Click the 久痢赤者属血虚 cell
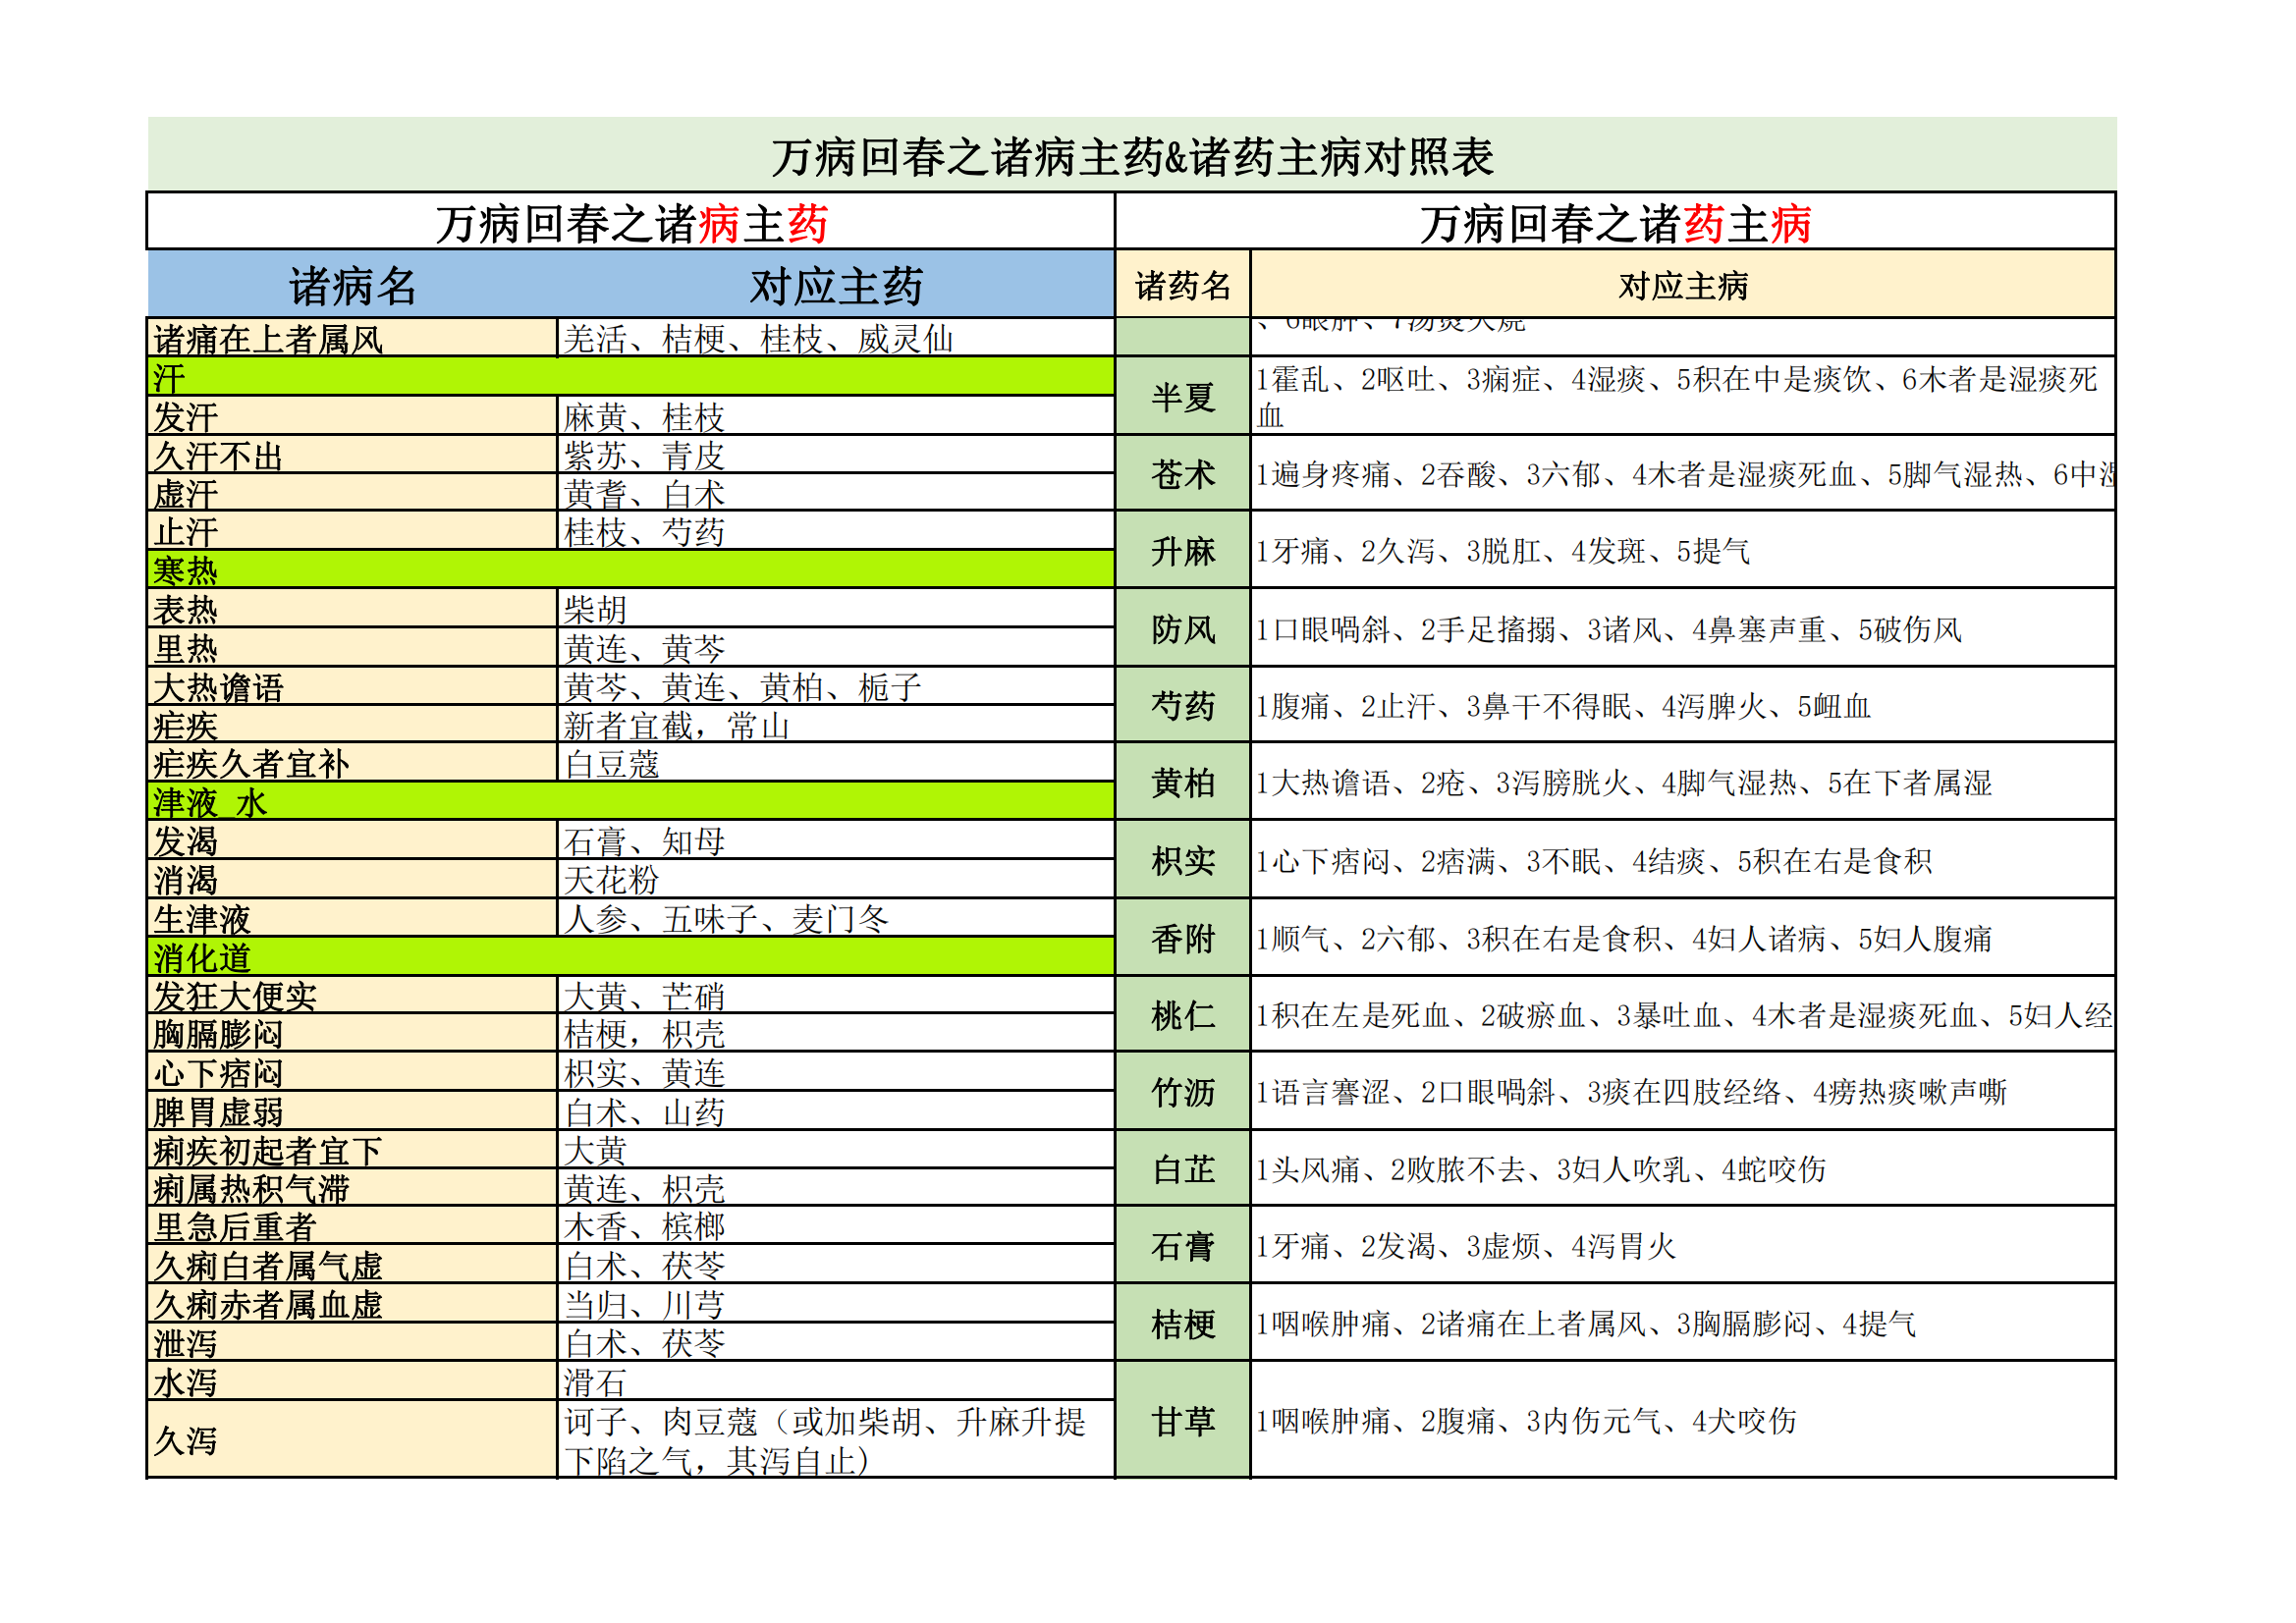Image resolution: width=2296 pixels, height=1623 pixels. click(352, 1305)
